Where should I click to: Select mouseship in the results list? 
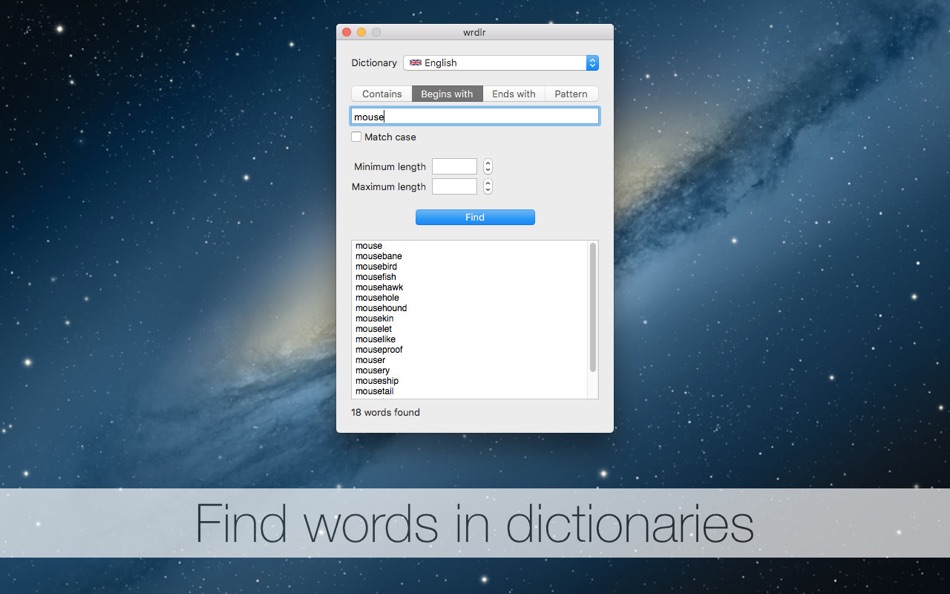pos(377,381)
